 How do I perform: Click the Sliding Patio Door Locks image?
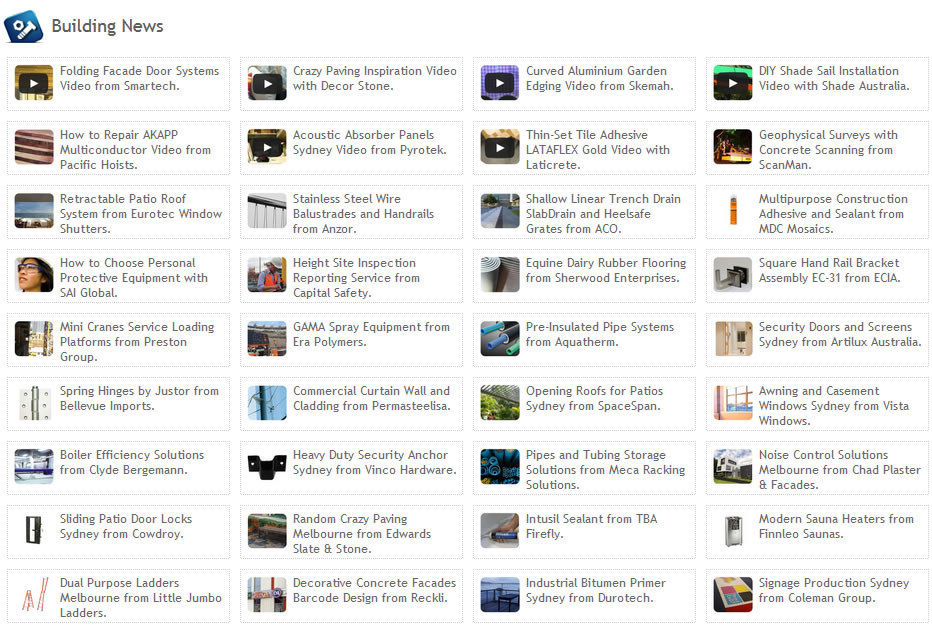(x=34, y=531)
